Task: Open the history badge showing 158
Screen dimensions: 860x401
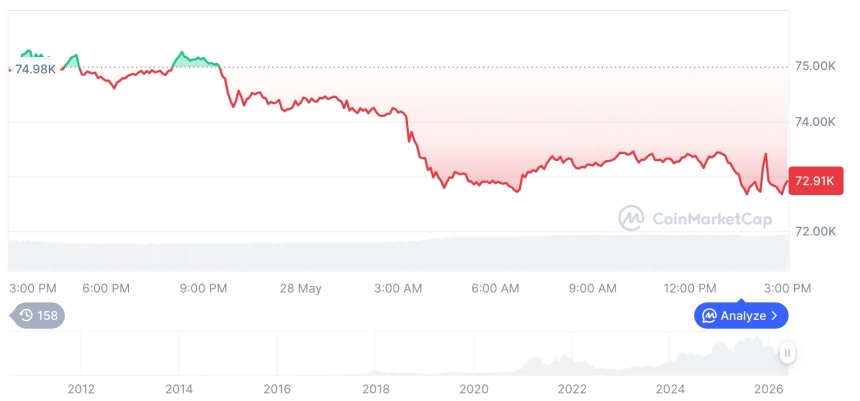Action: click(x=37, y=315)
